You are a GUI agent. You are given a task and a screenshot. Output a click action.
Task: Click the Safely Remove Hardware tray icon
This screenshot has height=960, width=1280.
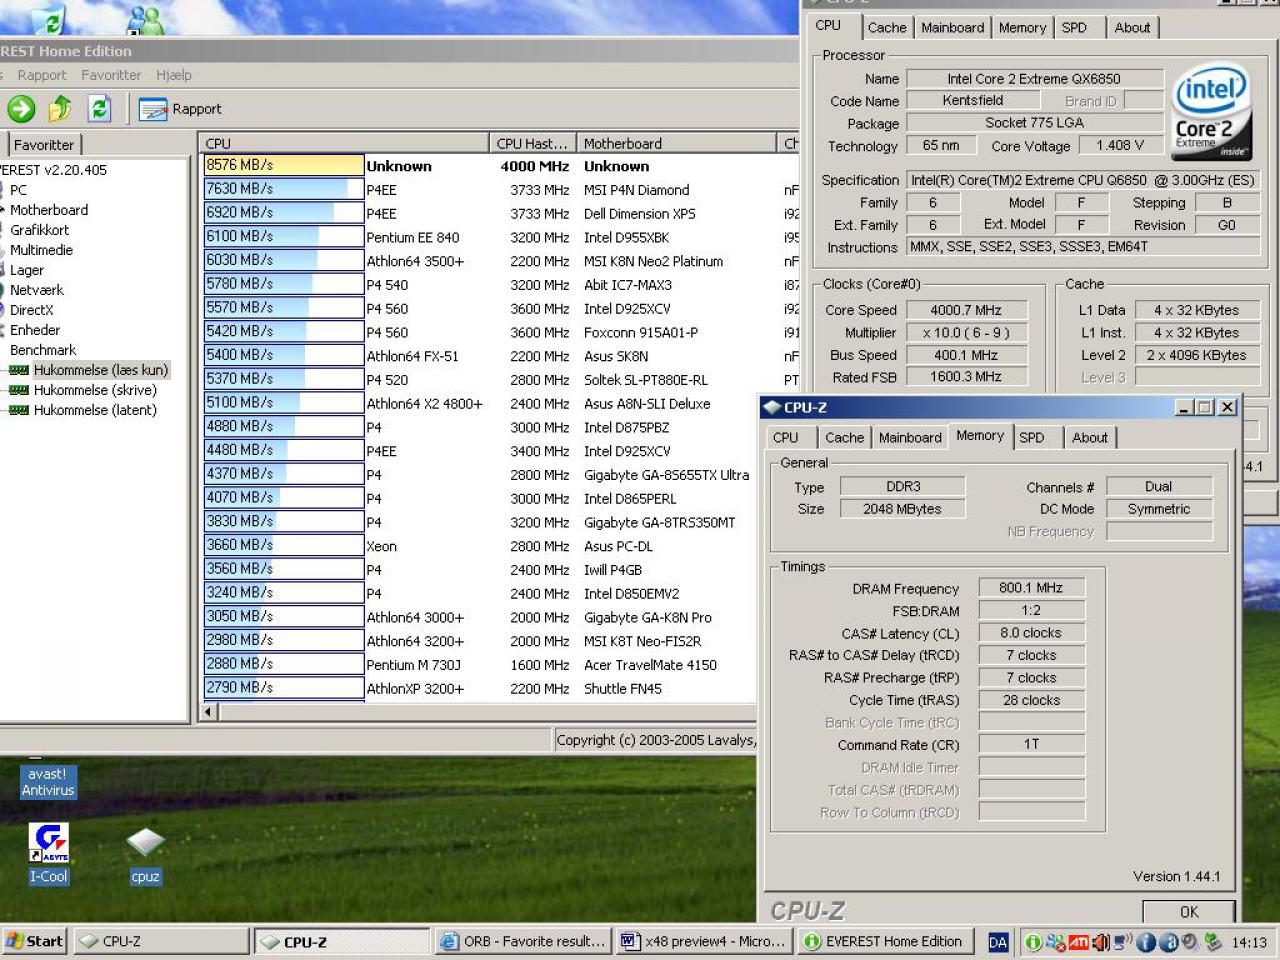click(x=1213, y=942)
